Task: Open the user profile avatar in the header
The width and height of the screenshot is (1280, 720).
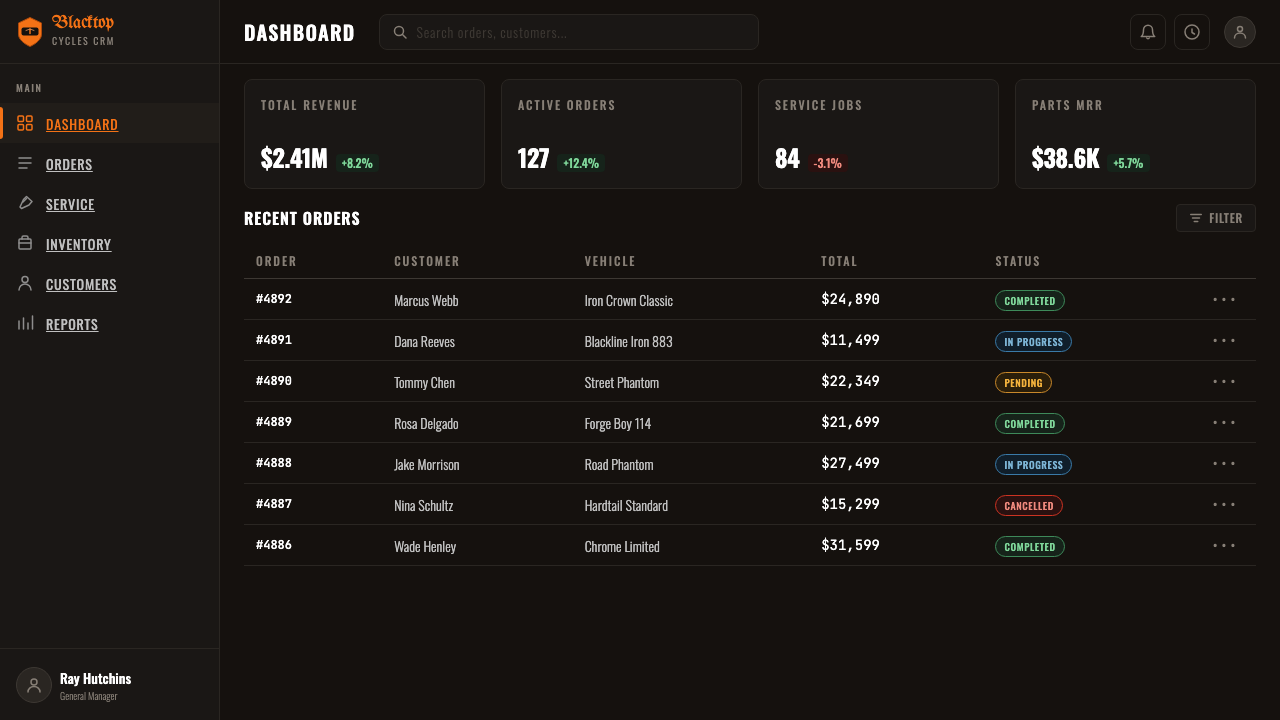Action: click(x=1240, y=32)
